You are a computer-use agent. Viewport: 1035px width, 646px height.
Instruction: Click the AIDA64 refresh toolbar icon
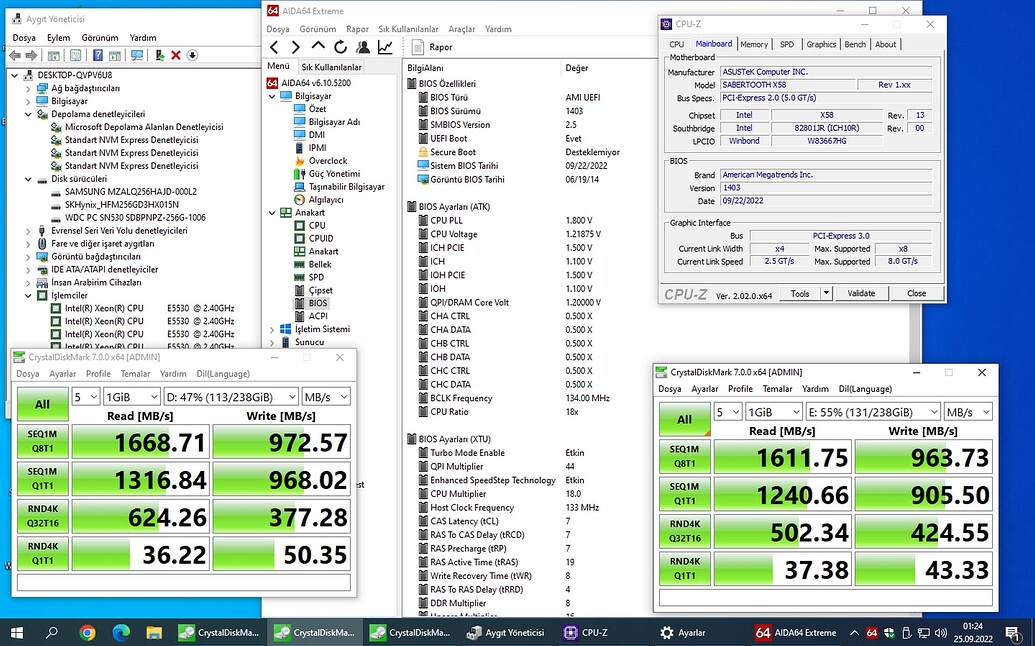point(341,46)
